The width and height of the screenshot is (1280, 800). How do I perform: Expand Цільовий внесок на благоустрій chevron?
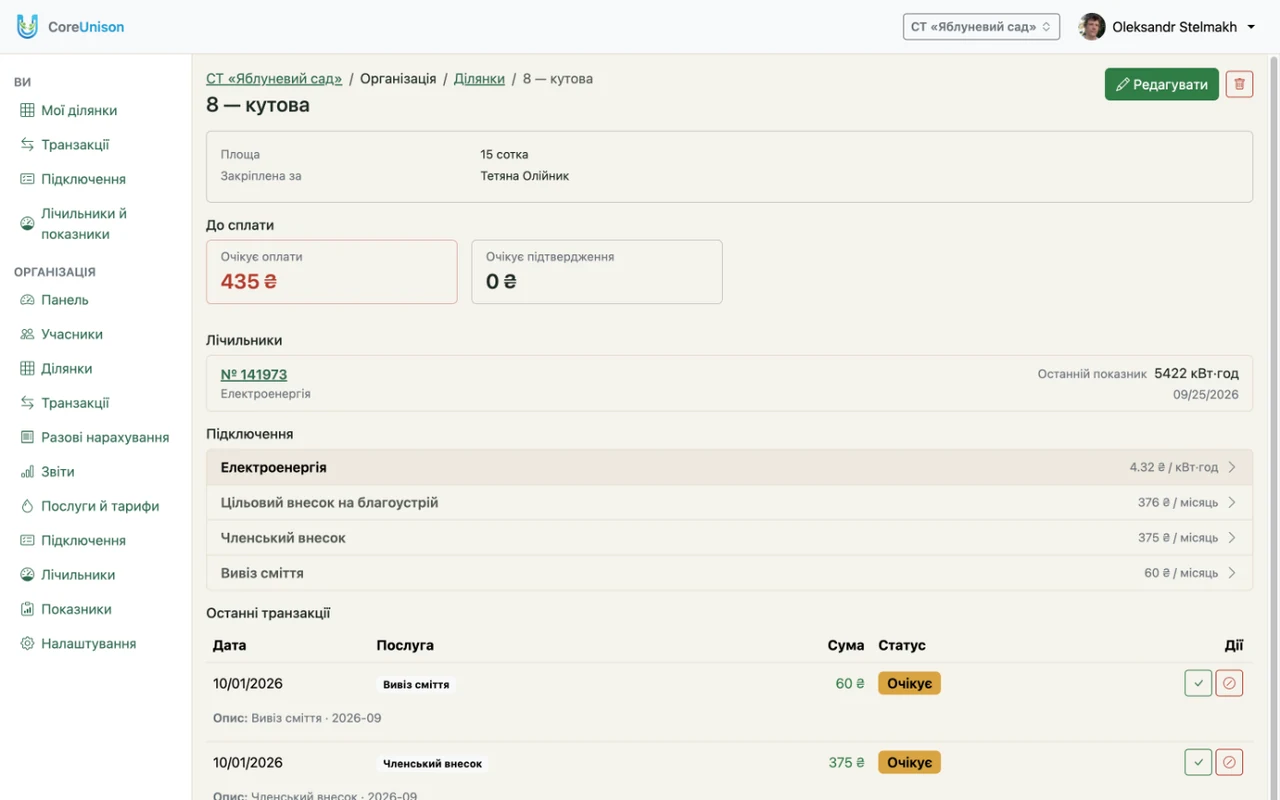point(1232,502)
